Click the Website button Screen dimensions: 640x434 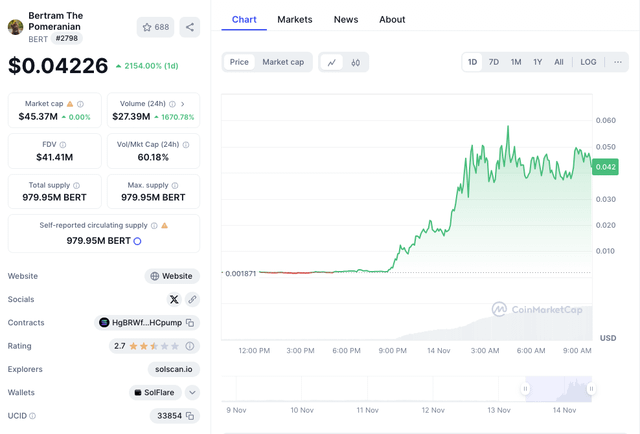coord(171,276)
